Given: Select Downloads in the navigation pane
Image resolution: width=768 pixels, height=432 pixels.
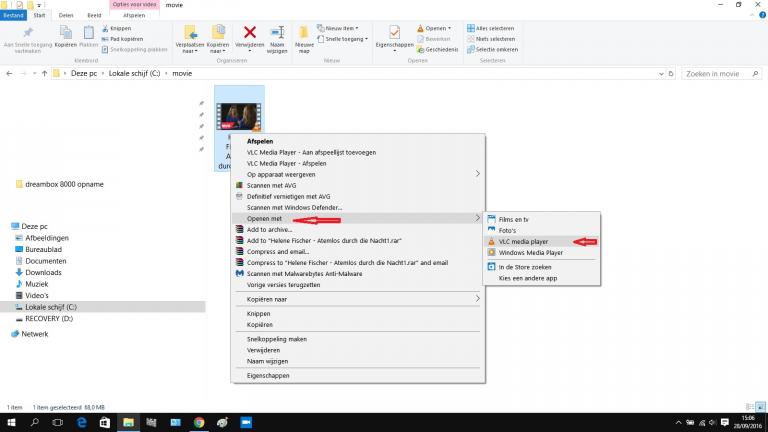Looking at the screenshot, I should pyautogui.click(x=43, y=272).
